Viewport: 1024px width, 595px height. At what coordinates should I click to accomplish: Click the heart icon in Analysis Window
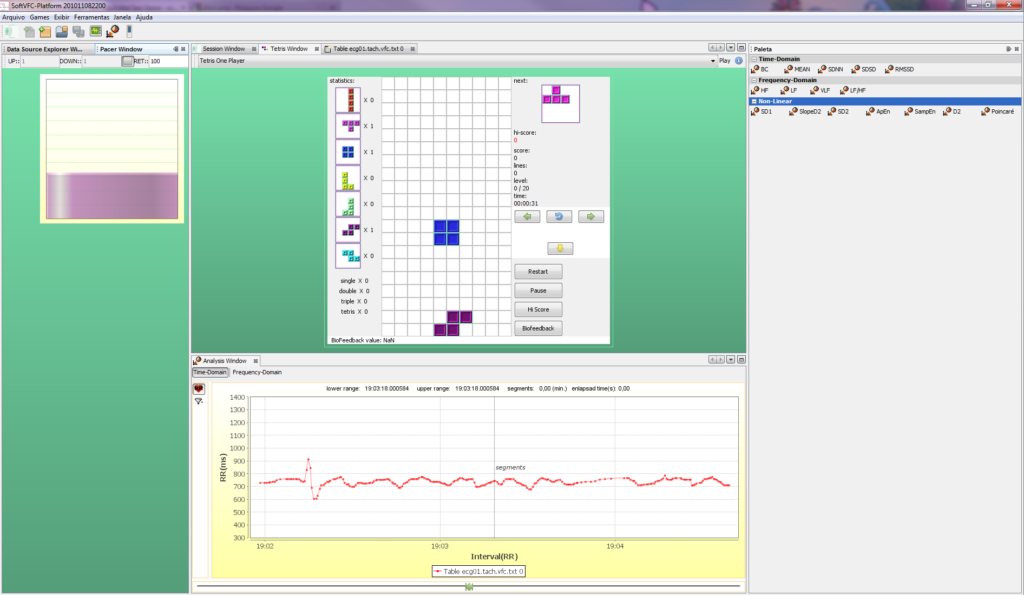[198, 388]
